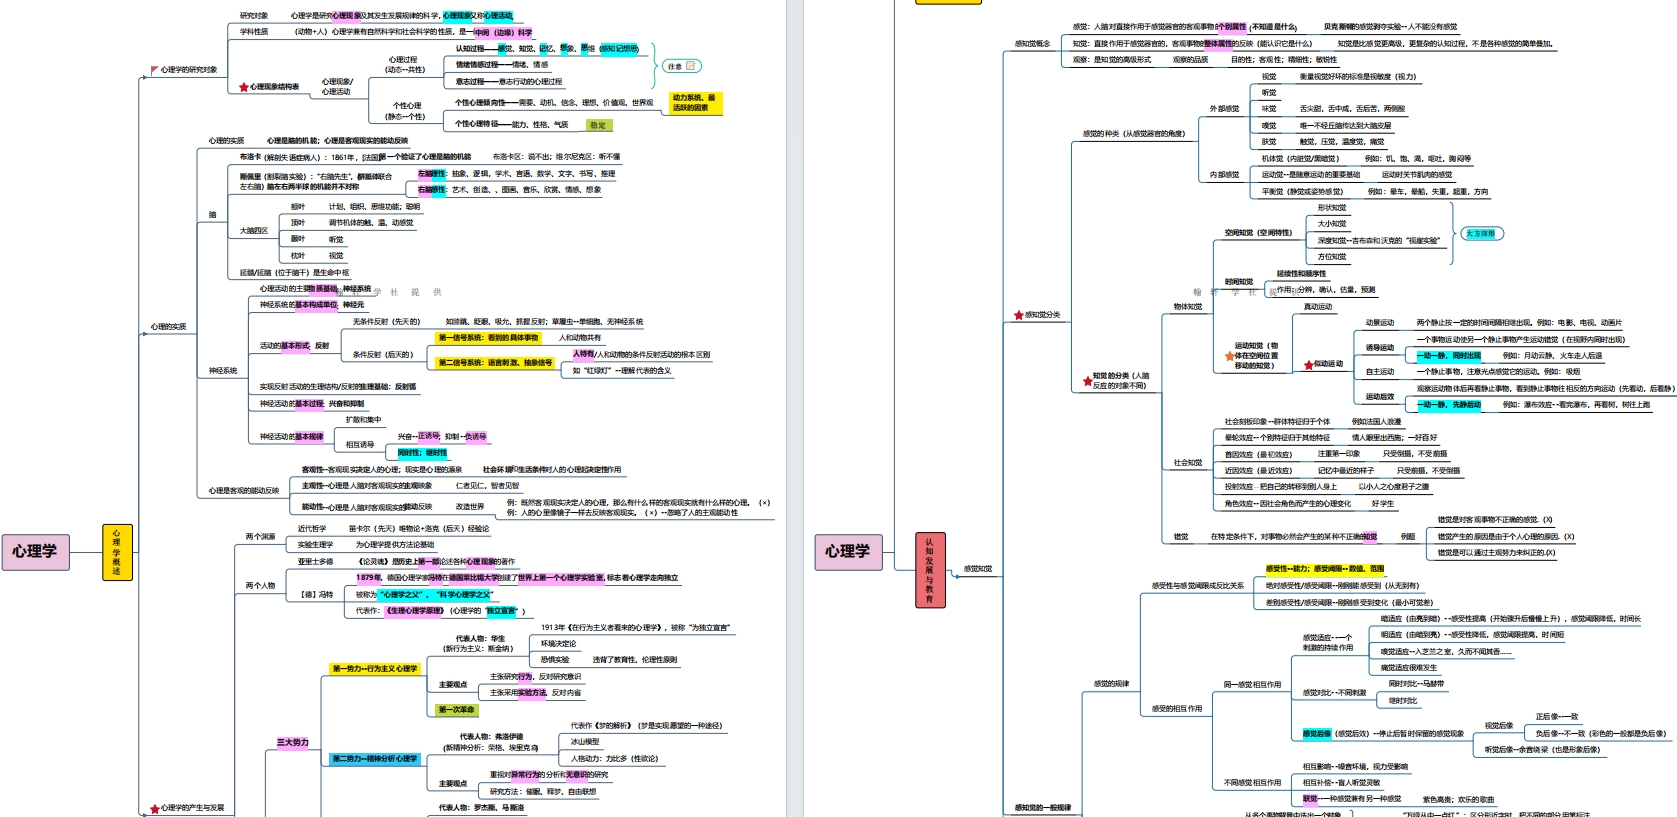
Task: Click the red star beside 知觉的分类
Action: click(x=1087, y=381)
